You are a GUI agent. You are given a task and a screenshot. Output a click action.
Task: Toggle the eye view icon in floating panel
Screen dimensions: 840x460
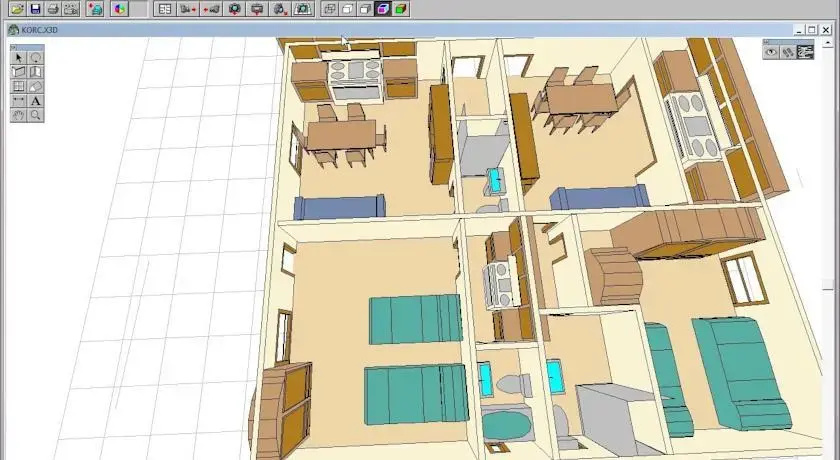771,52
